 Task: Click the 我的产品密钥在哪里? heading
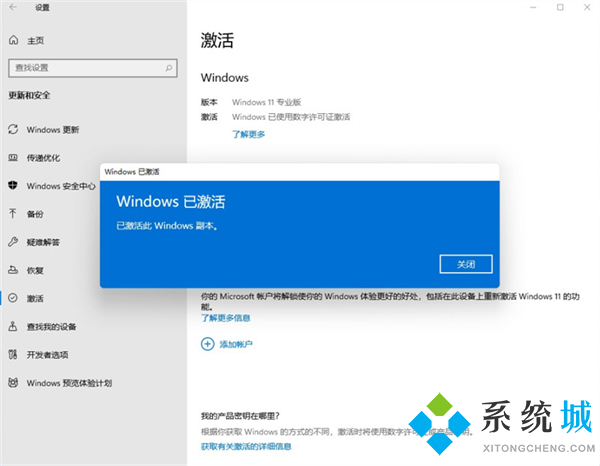tap(240, 416)
